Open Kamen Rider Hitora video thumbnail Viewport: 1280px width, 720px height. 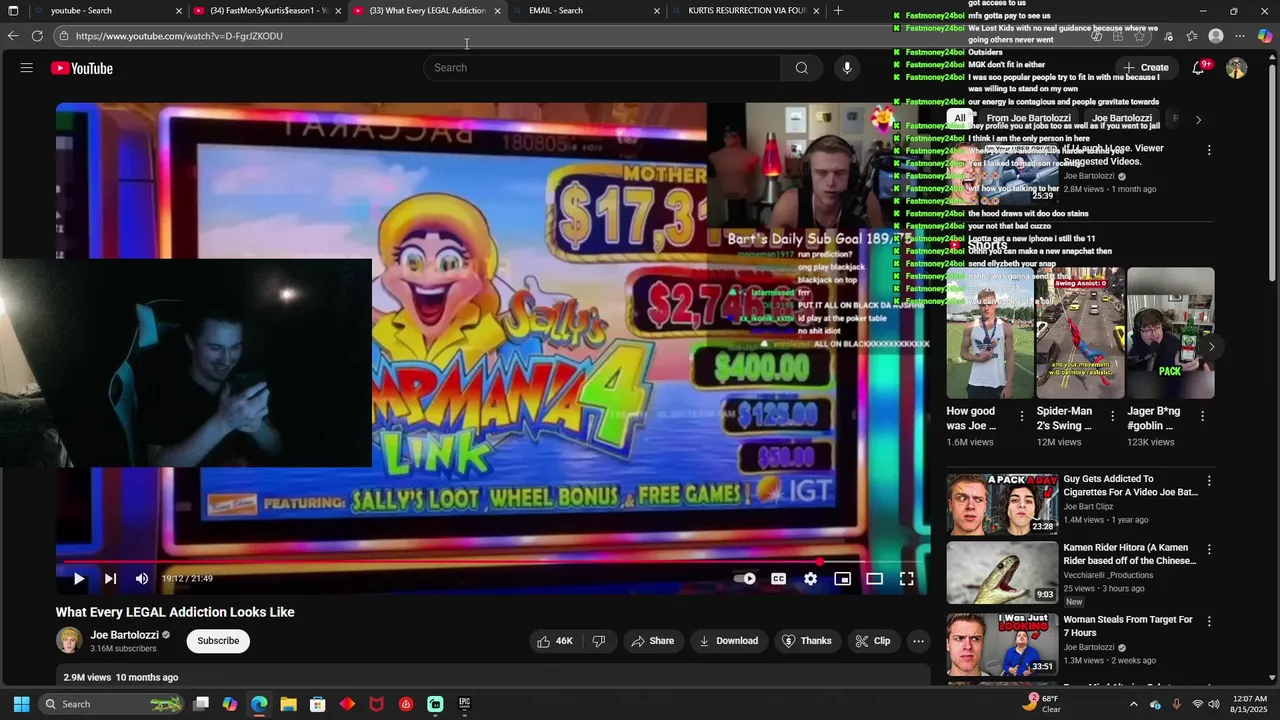tap(1002, 573)
